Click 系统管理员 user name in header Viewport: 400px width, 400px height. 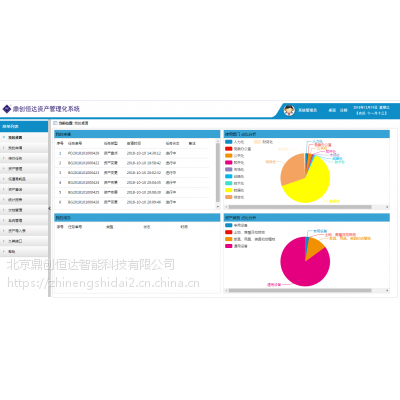point(307,110)
